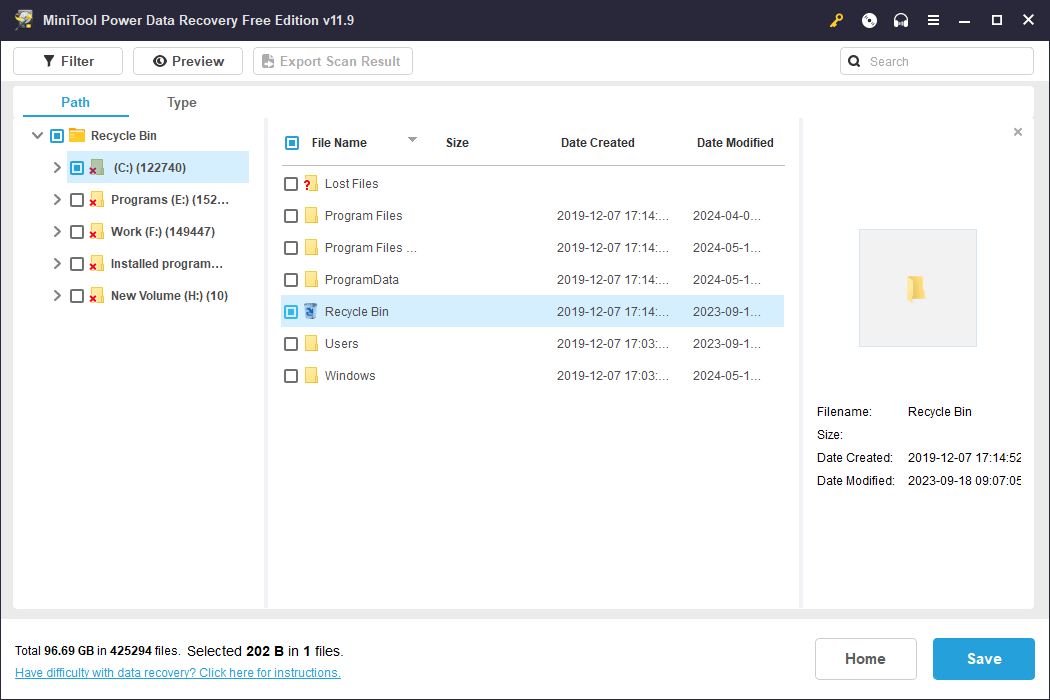Open the data recovery instructions link

point(177,673)
